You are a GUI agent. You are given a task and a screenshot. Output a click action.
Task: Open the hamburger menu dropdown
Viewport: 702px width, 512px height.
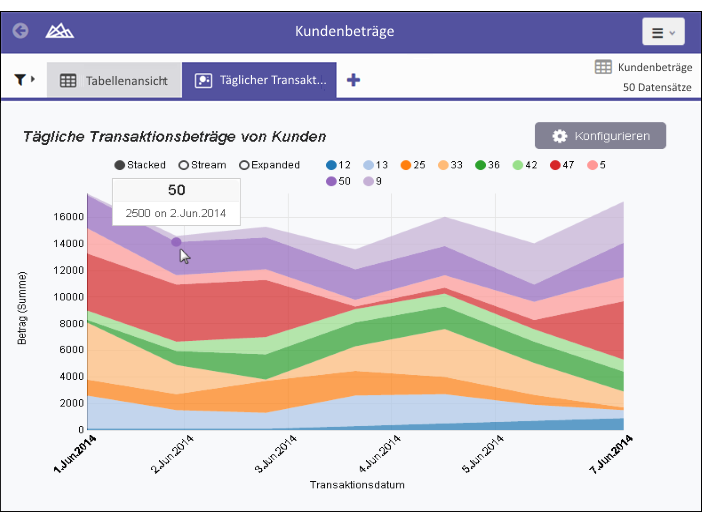[663, 32]
